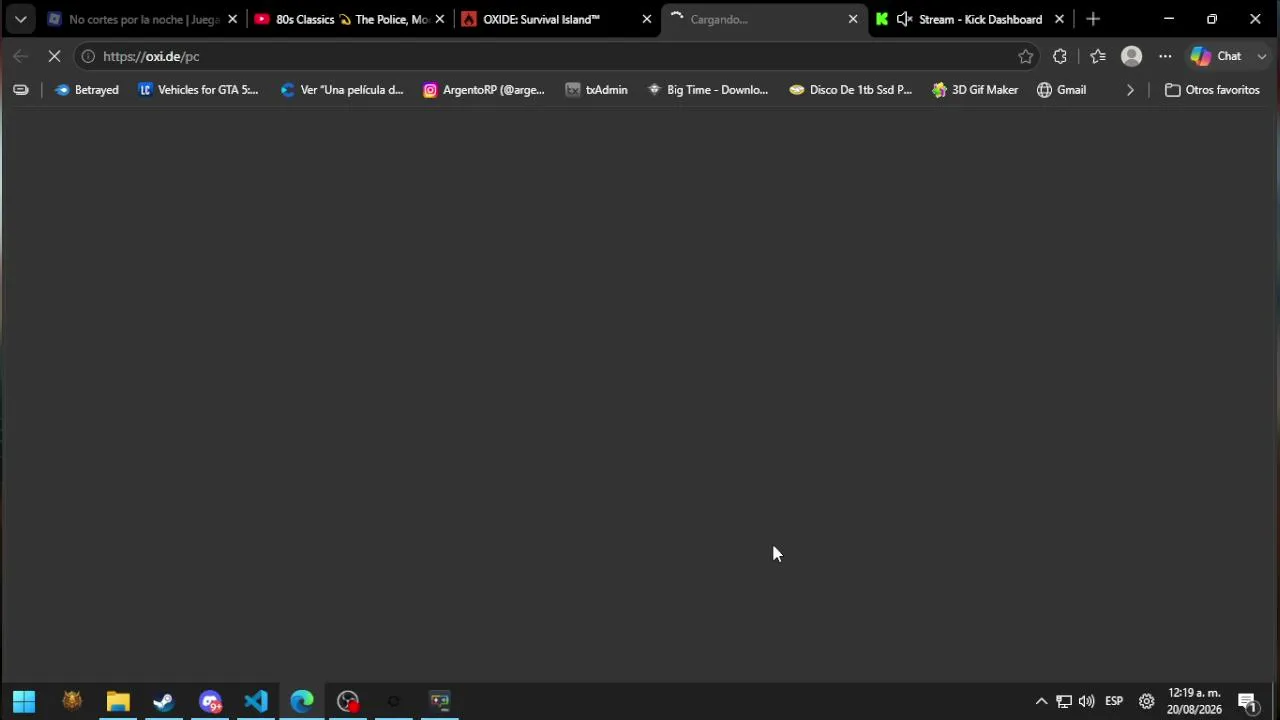The image size is (1280, 720).
Task: Open the Favorites hub icon
Action: (1097, 56)
